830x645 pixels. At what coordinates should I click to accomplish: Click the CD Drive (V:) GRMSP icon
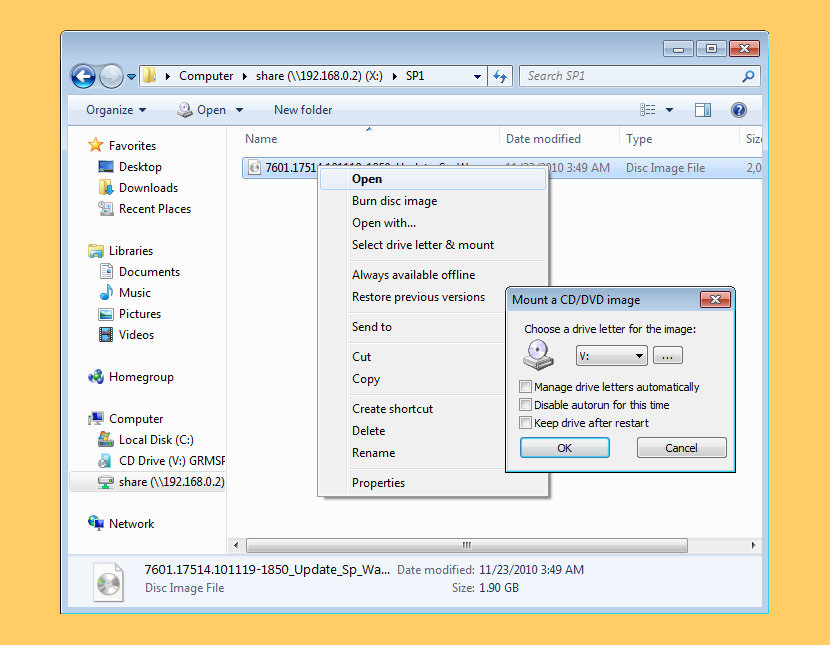(x=106, y=461)
